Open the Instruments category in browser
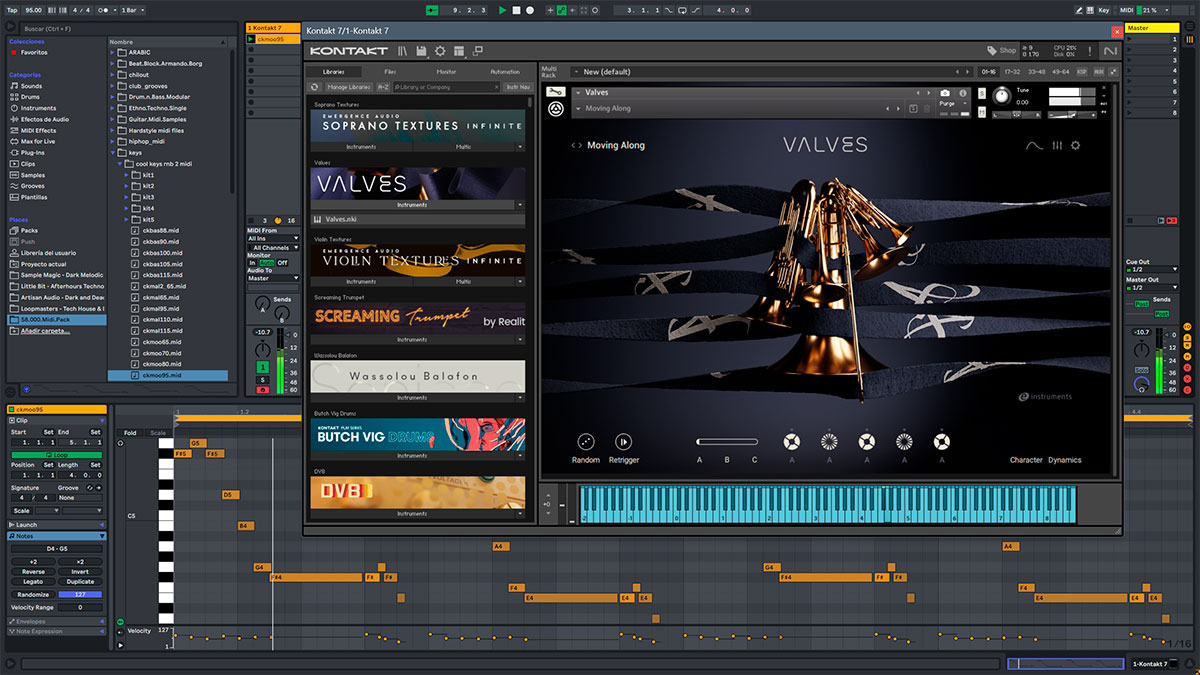The image size is (1200, 675). 38,108
